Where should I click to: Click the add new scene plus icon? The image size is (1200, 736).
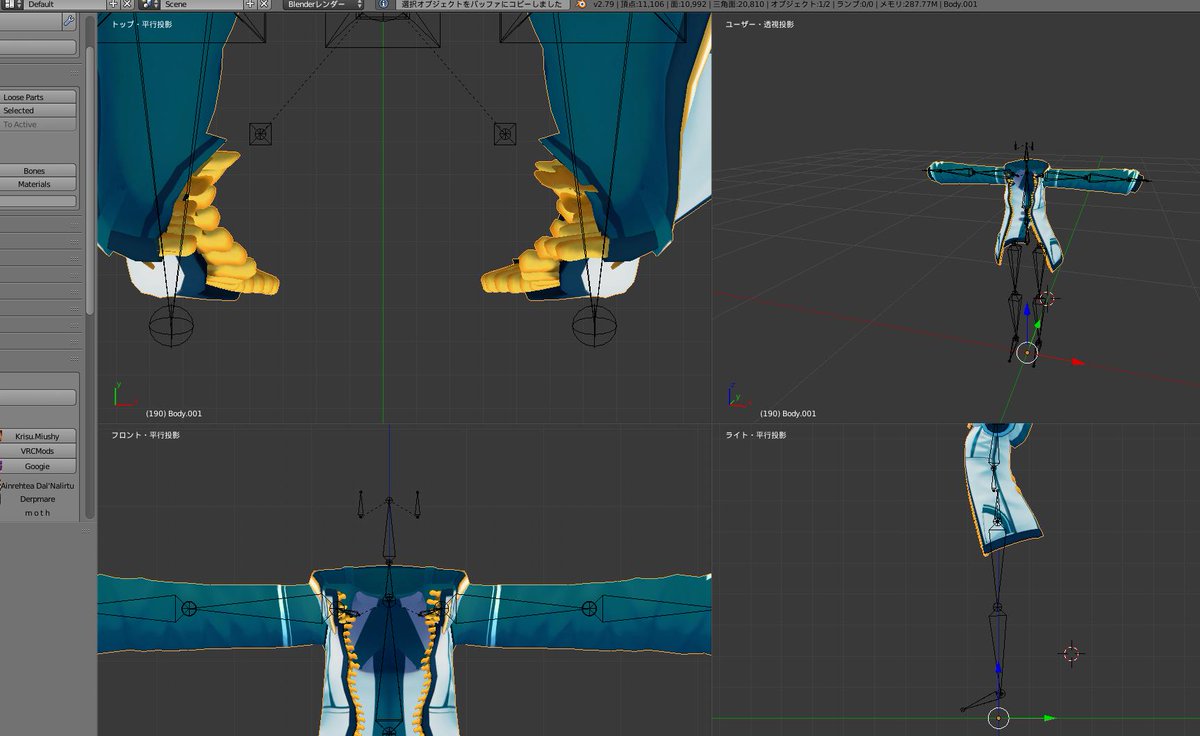pyautogui.click(x=251, y=5)
